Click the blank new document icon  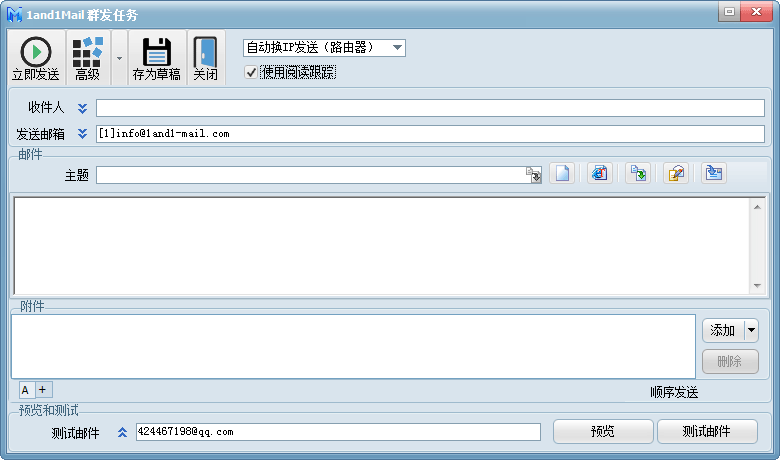tap(562, 174)
